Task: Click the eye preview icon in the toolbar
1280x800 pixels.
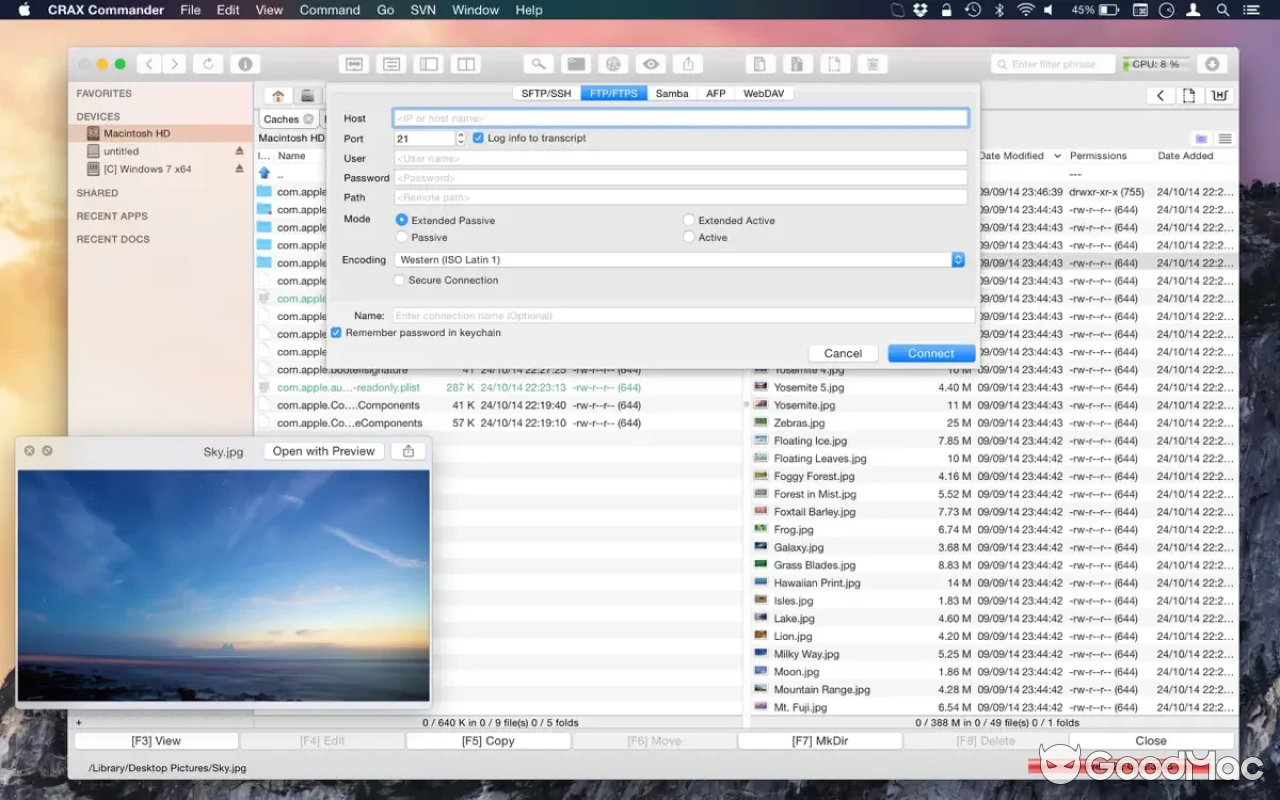Action: (x=650, y=63)
